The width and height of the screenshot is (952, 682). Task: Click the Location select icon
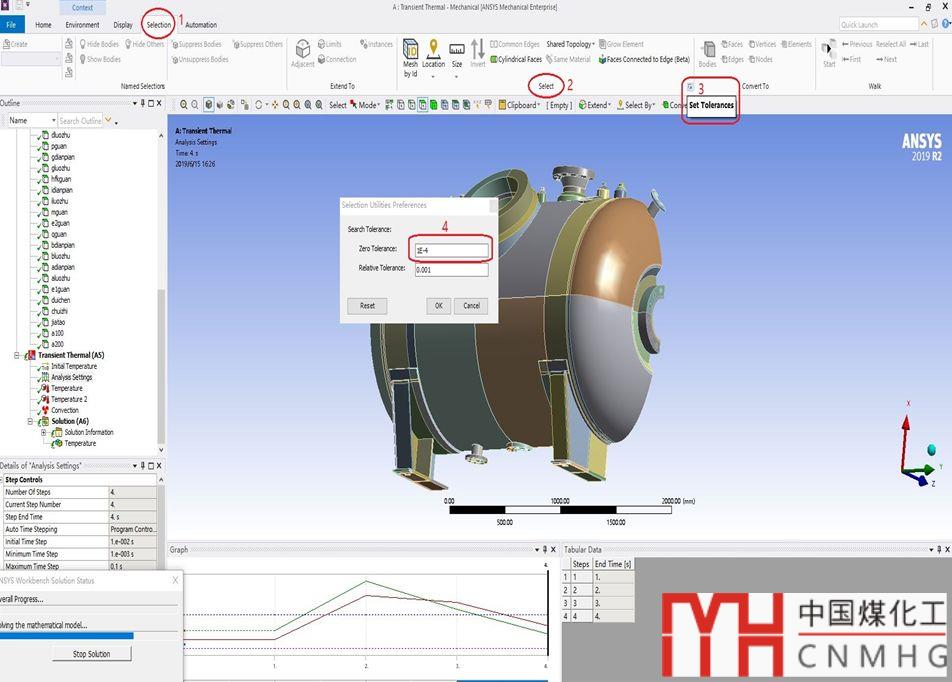point(433,54)
